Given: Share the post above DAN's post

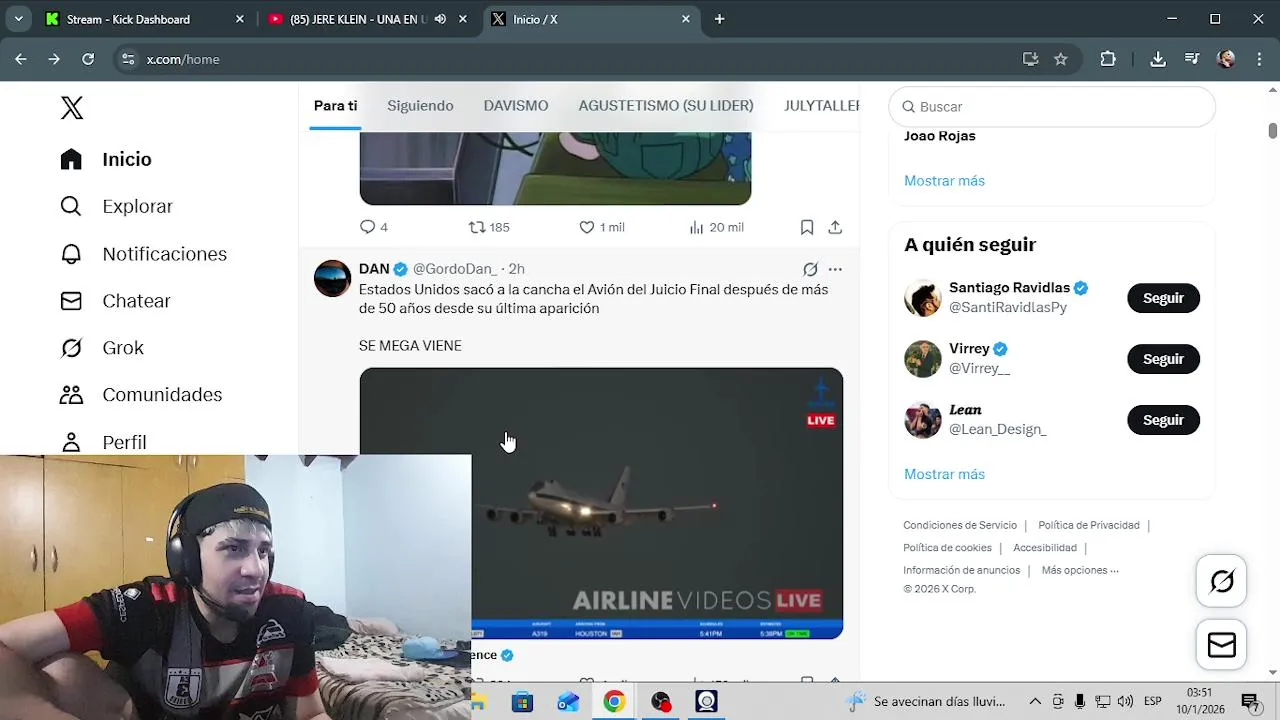Looking at the screenshot, I should pyautogui.click(x=835, y=227).
